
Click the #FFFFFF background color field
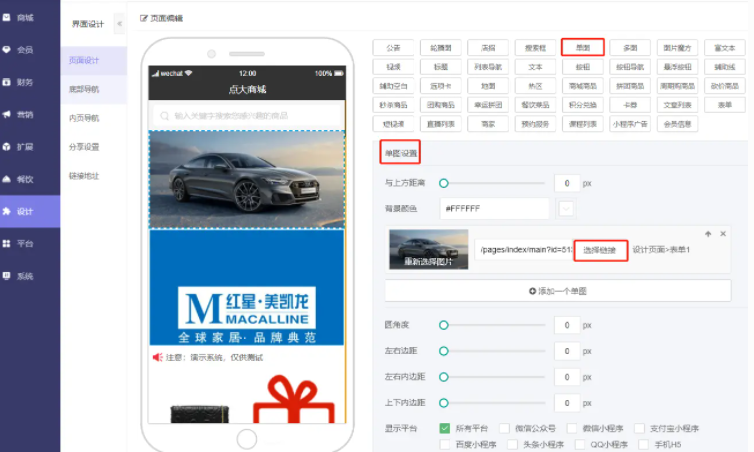tap(494, 209)
